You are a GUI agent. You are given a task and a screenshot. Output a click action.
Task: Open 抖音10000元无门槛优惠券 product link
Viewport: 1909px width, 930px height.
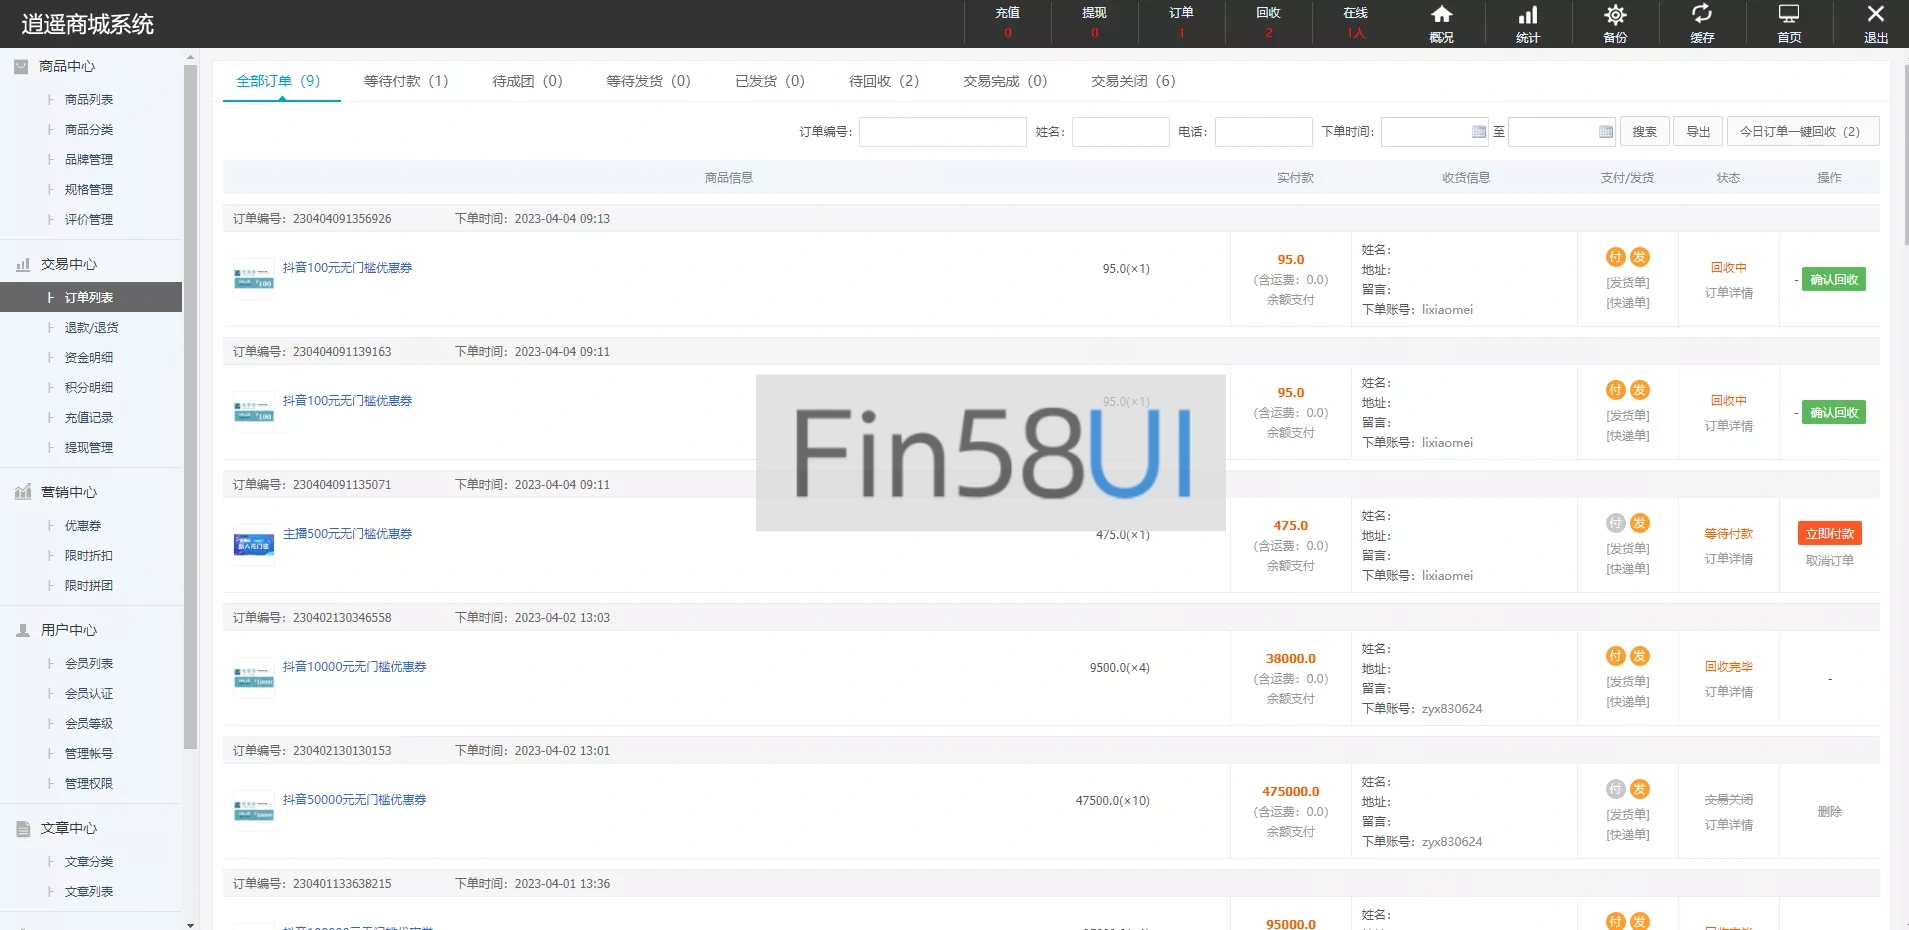[354, 667]
